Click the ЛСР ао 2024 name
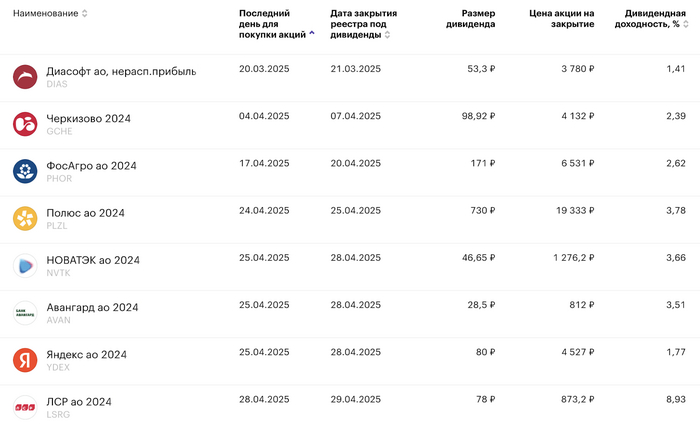700x431 pixels. tap(79, 401)
